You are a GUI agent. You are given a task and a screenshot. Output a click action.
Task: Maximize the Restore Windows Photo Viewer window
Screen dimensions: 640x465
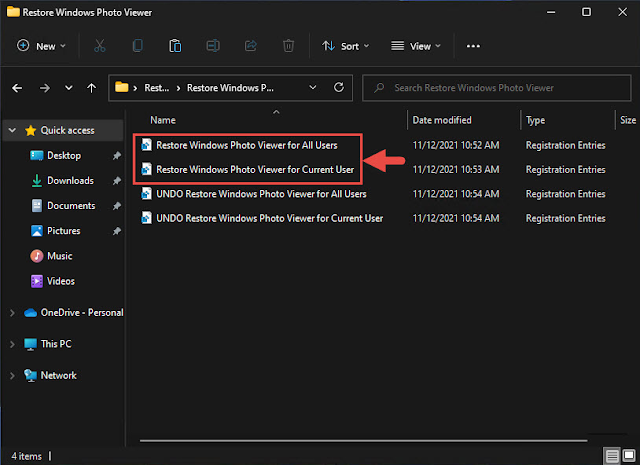(586, 12)
